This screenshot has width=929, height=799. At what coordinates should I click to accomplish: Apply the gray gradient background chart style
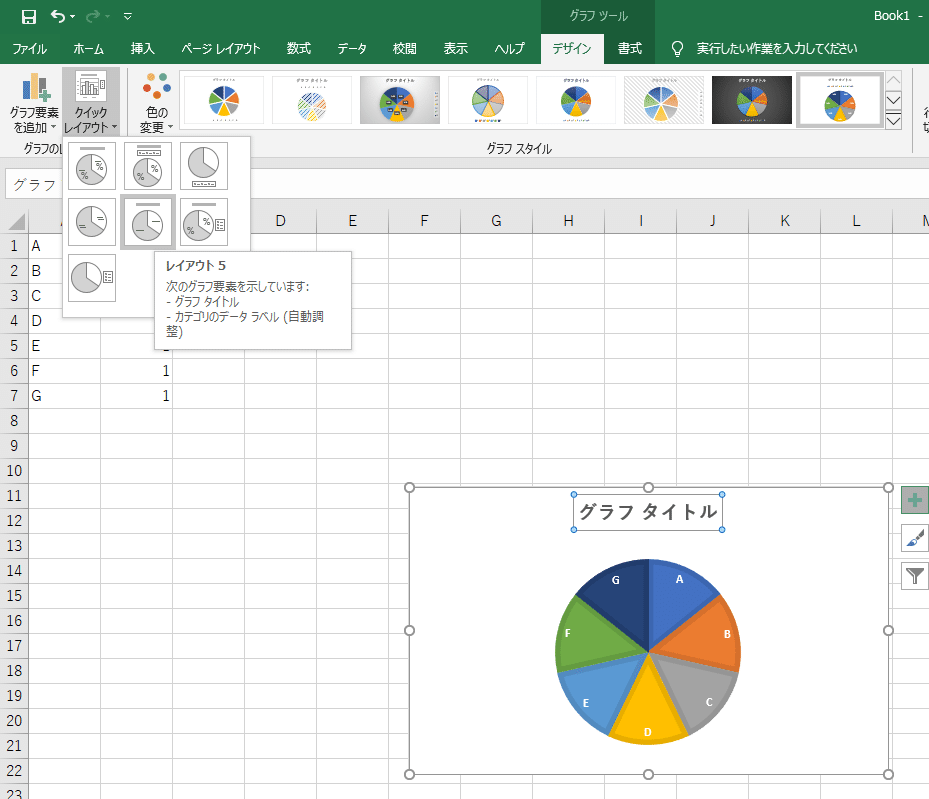400,100
